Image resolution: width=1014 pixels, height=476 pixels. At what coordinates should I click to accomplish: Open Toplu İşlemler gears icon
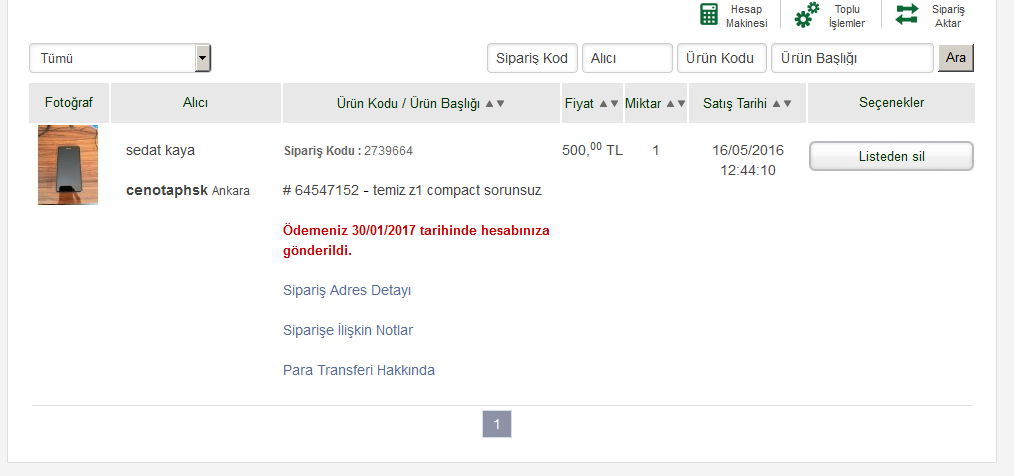pyautogui.click(x=806, y=15)
